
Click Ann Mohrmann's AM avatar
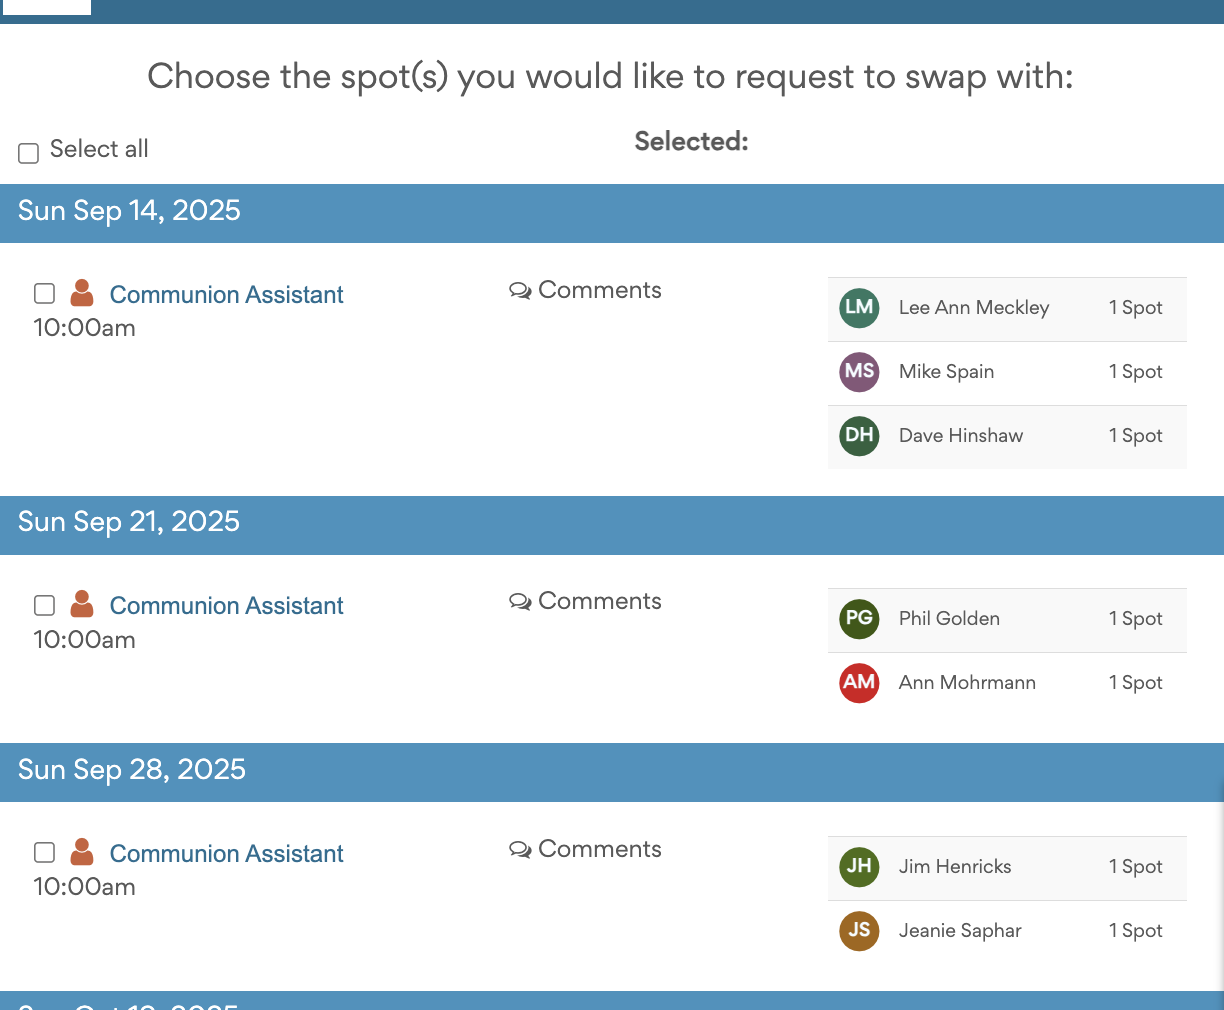pyautogui.click(x=859, y=683)
